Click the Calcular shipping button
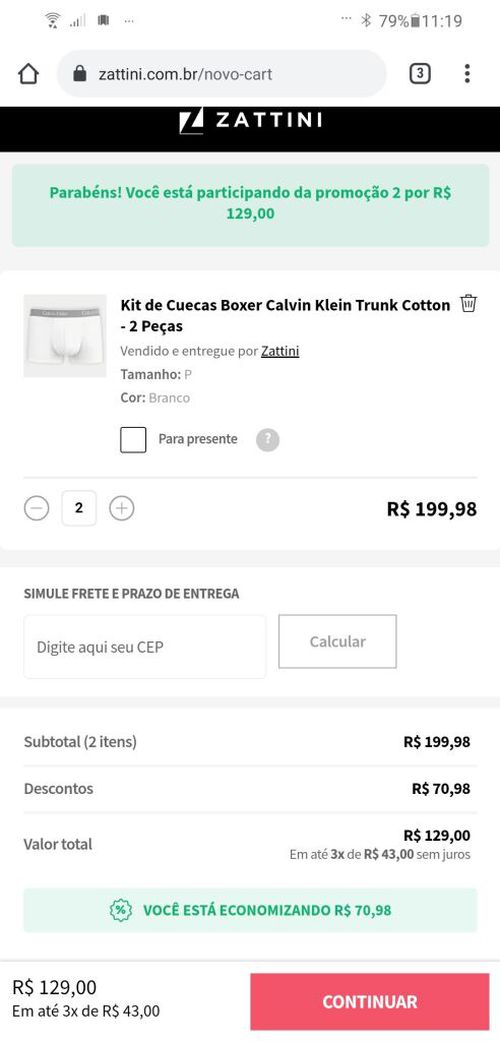500x1041 pixels. coord(337,641)
